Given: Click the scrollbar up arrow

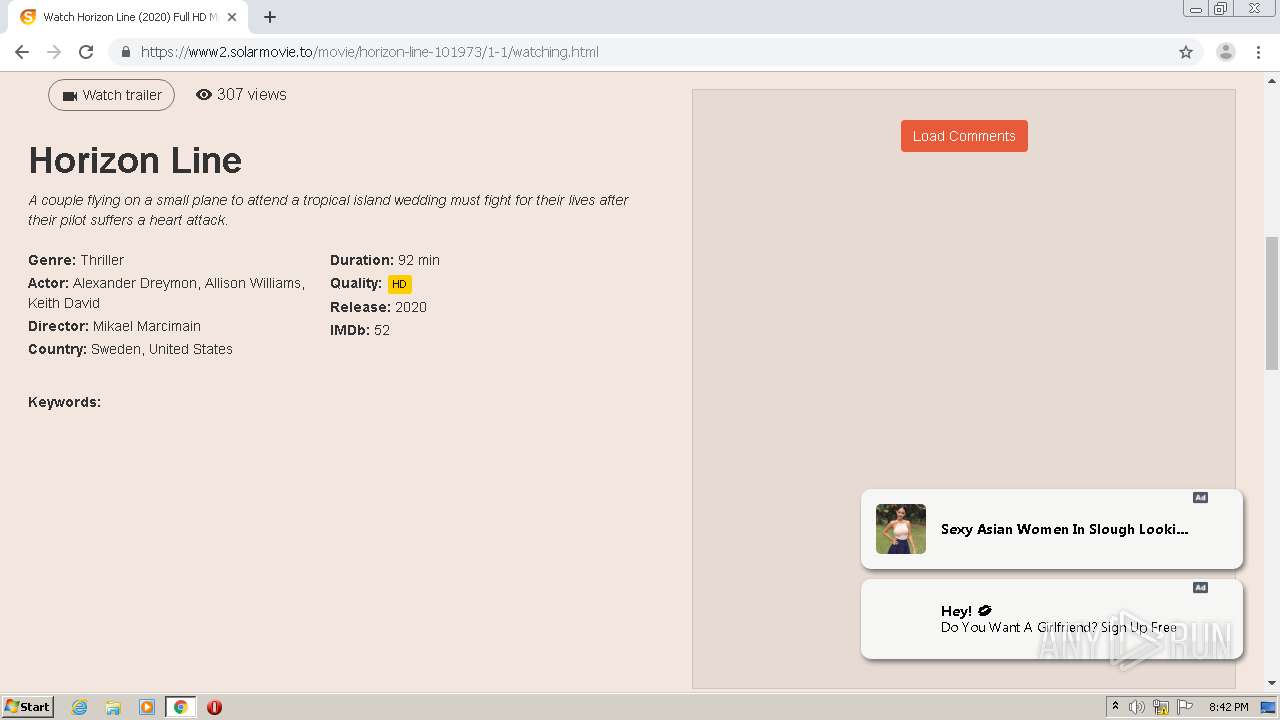Looking at the screenshot, I should tap(1272, 80).
